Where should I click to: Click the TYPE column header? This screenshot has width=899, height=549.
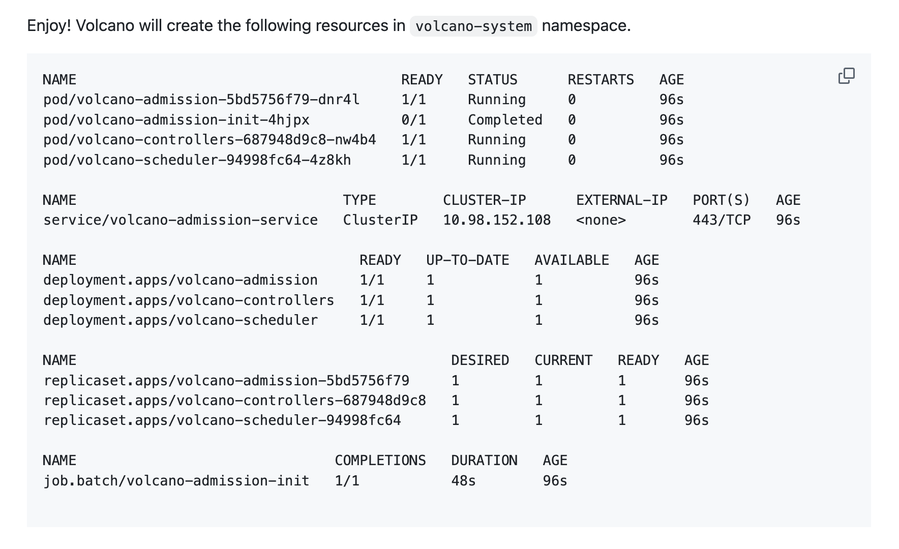click(x=359, y=200)
